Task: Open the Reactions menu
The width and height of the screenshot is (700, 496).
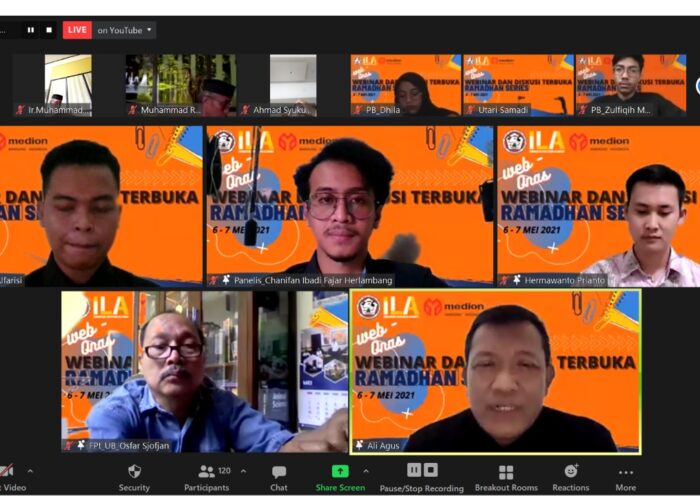Action: (x=571, y=475)
